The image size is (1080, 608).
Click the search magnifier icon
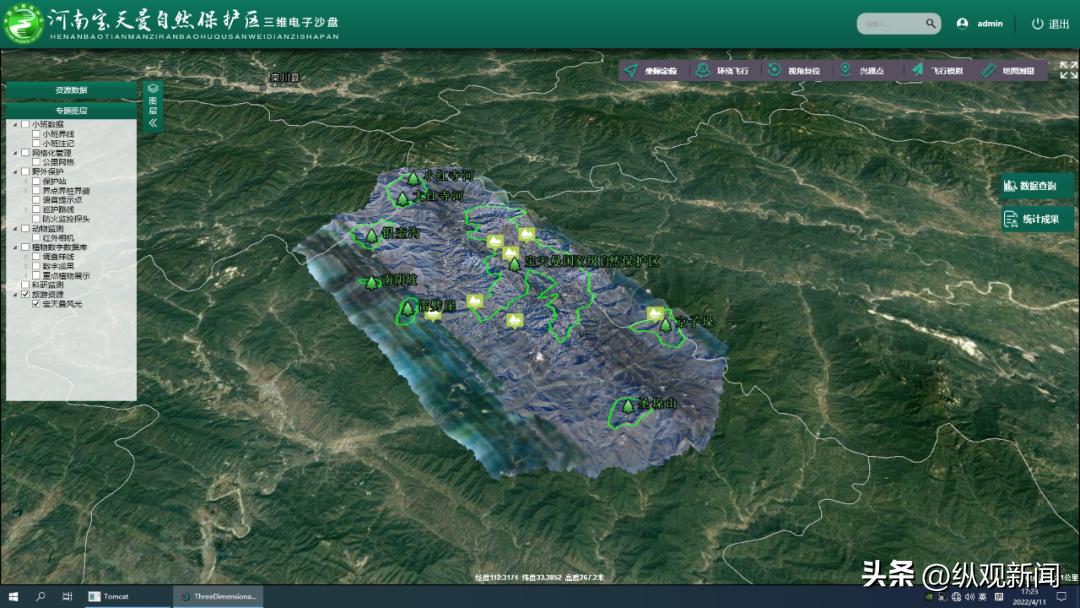pyautogui.click(x=930, y=23)
